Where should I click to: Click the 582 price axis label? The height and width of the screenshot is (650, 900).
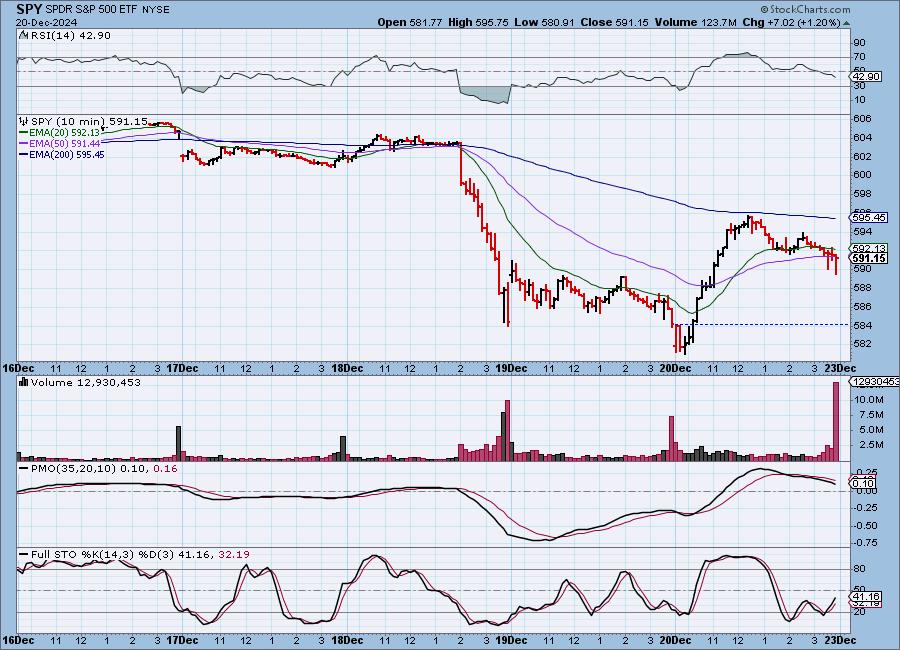click(862, 344)
